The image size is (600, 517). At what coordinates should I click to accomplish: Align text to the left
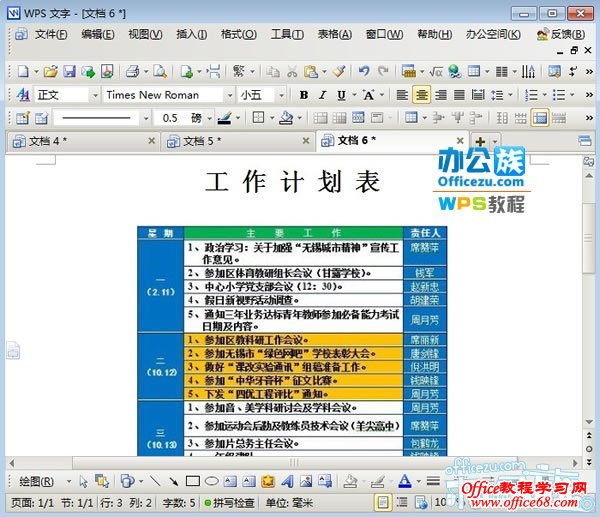pos(402,95)
